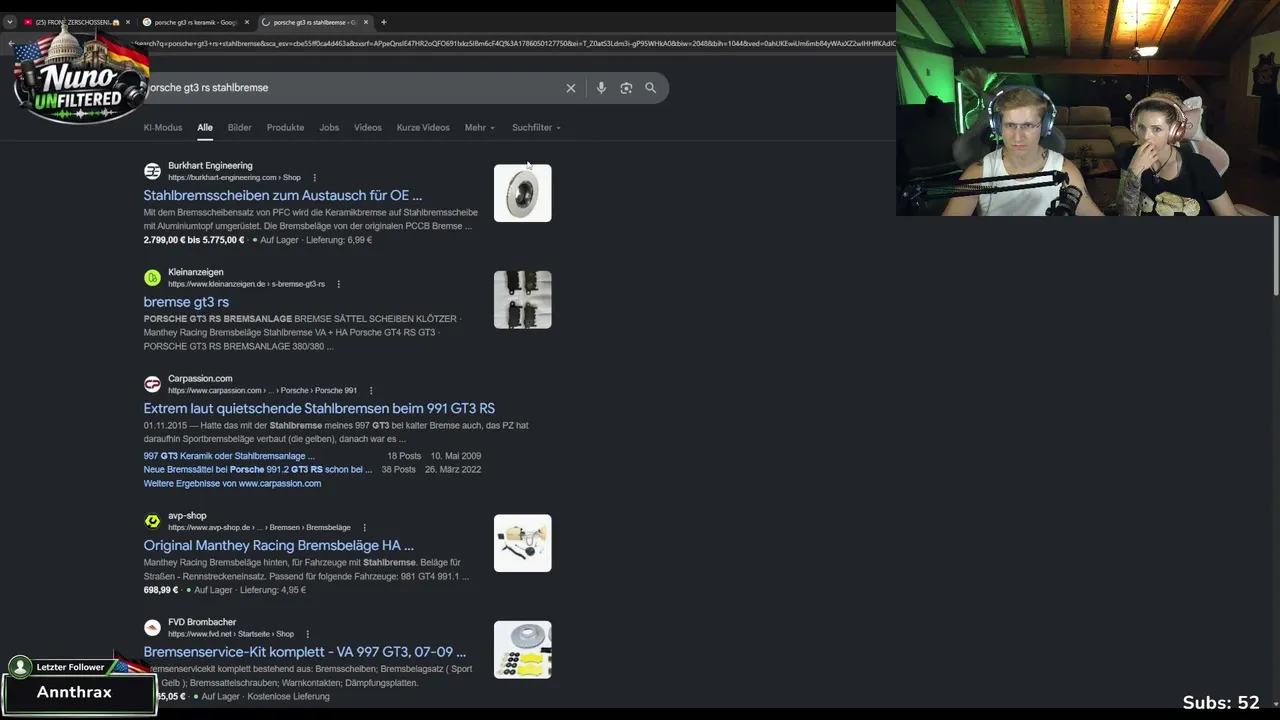This screenshot has width=1280, height=720.
Task: Open 'Bremsenservice-Kit komplett - VA 997 GT3' result
Action: click(305, 652)
